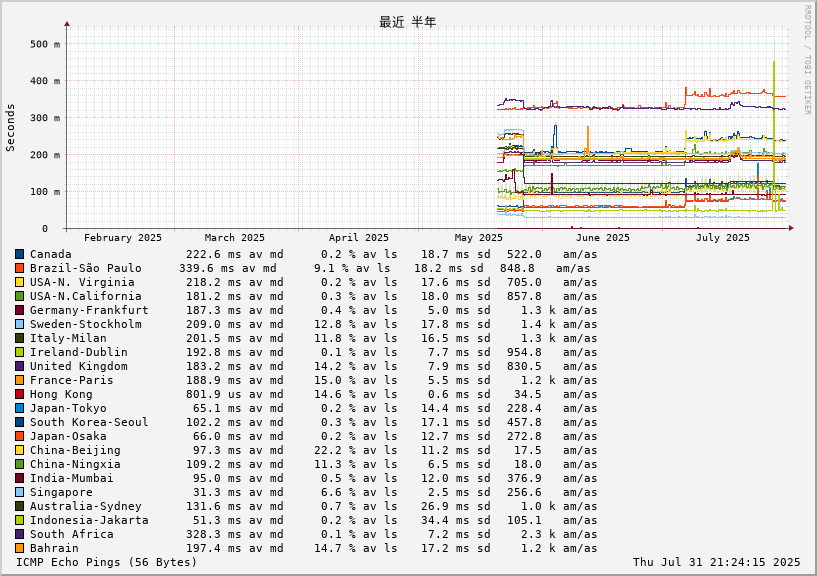This screenshot has width=817, height=576.
Task: Click the '31.3 ms' Singapore median value
Action: pyautogui.click(x=217, y=493)
